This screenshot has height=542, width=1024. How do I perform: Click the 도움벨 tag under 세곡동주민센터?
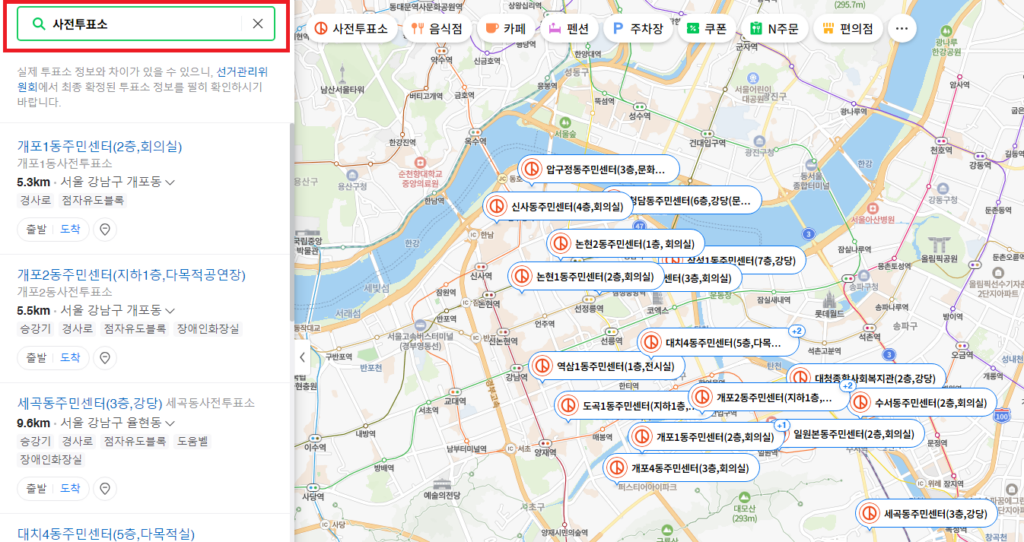point(192,441)
